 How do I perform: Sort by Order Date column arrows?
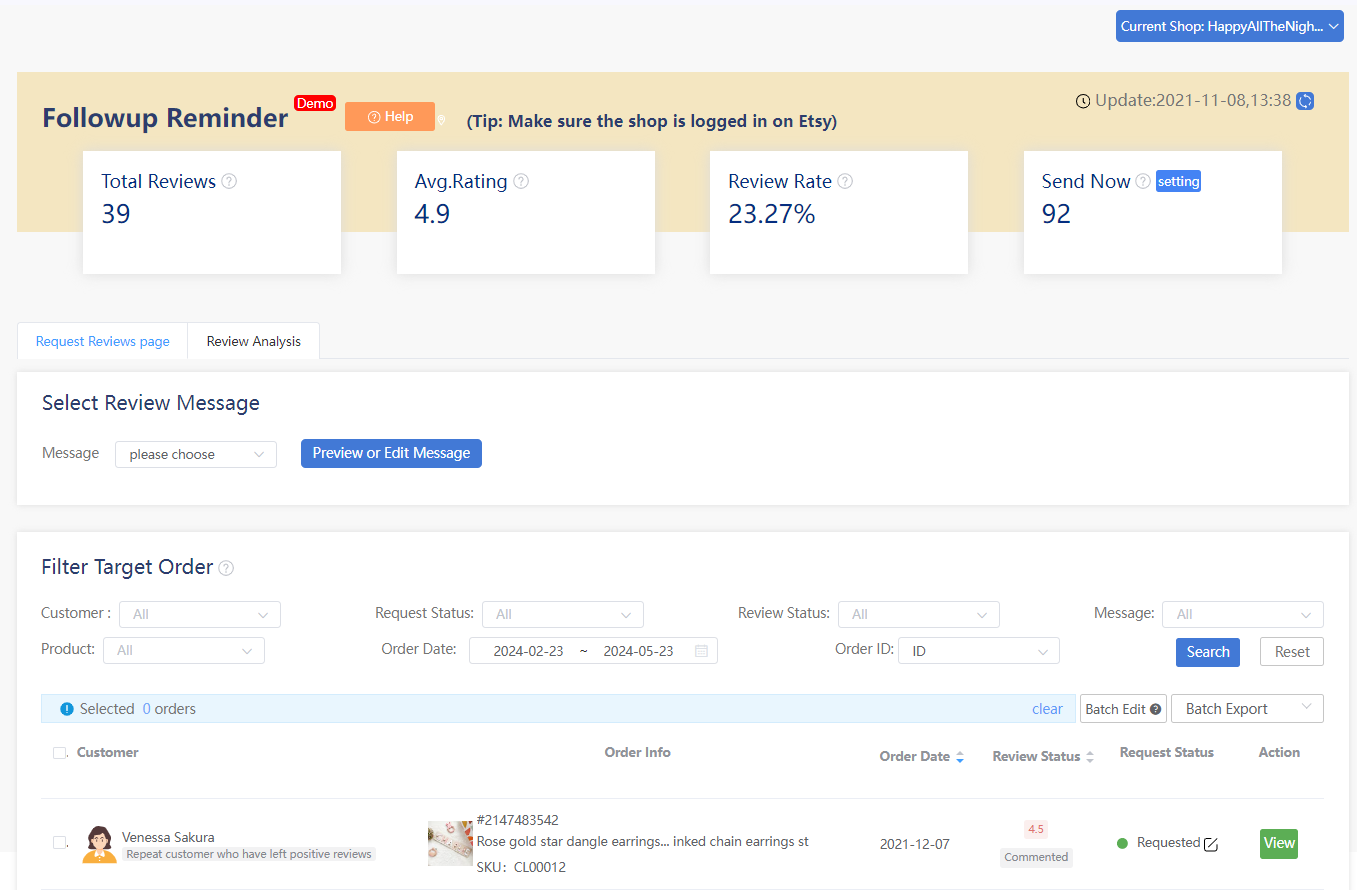(960, 757)
